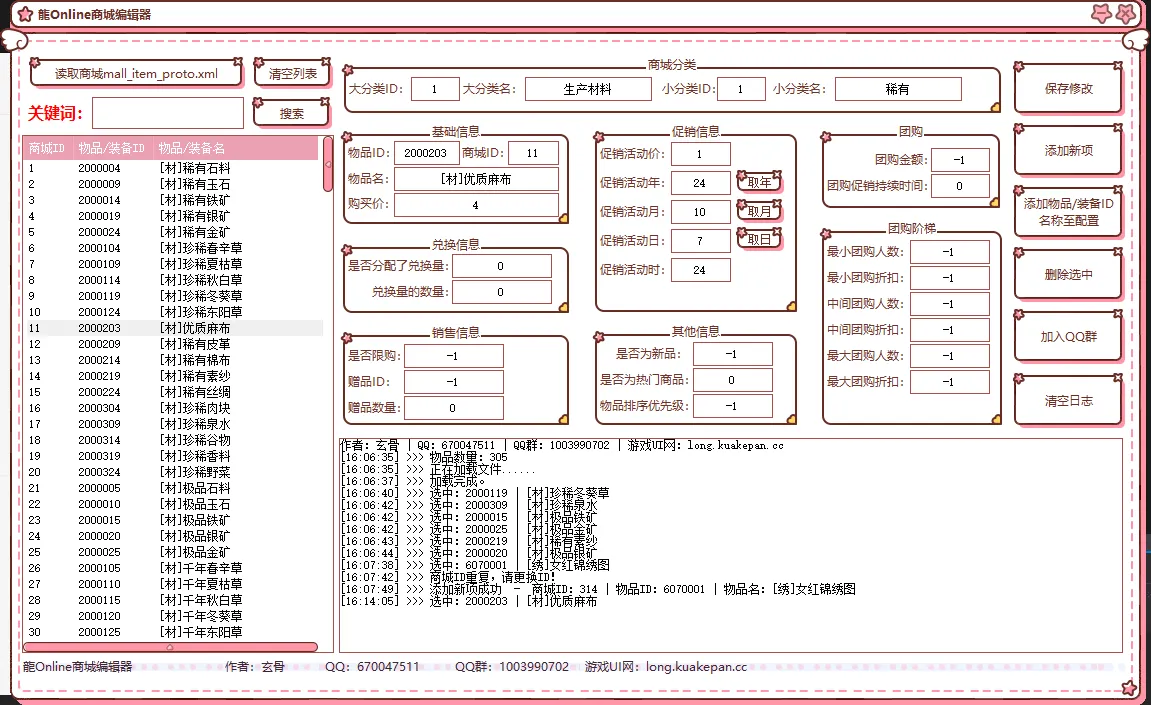The width and height of the screenshot is (1151, 705).
Task: Click the 搜索 search button
Action: [291, 114]
